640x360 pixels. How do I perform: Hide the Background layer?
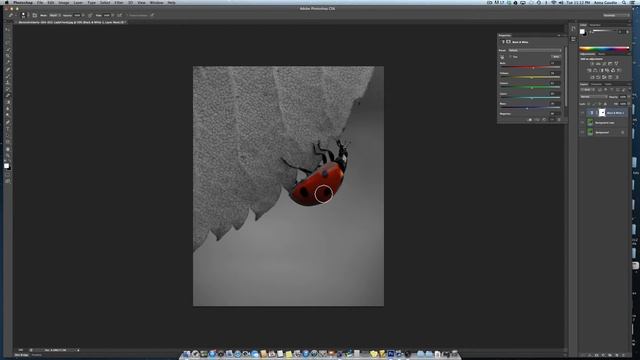(x=582, y=132)
